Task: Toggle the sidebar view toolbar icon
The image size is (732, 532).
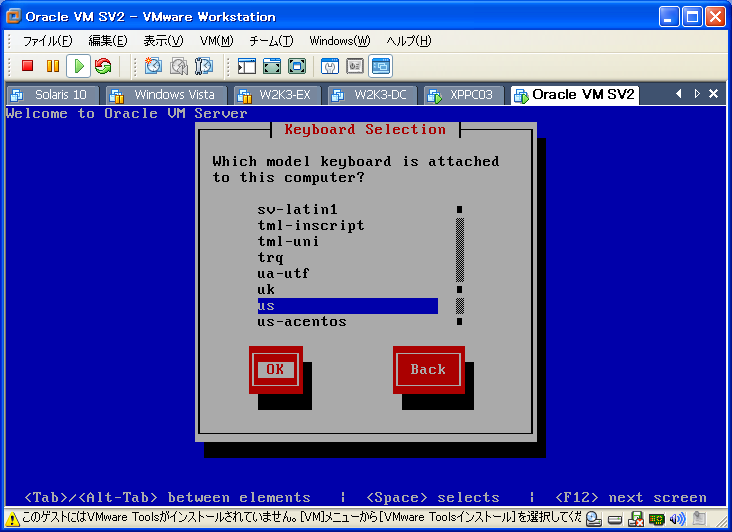Action: (x=246, y=66)
